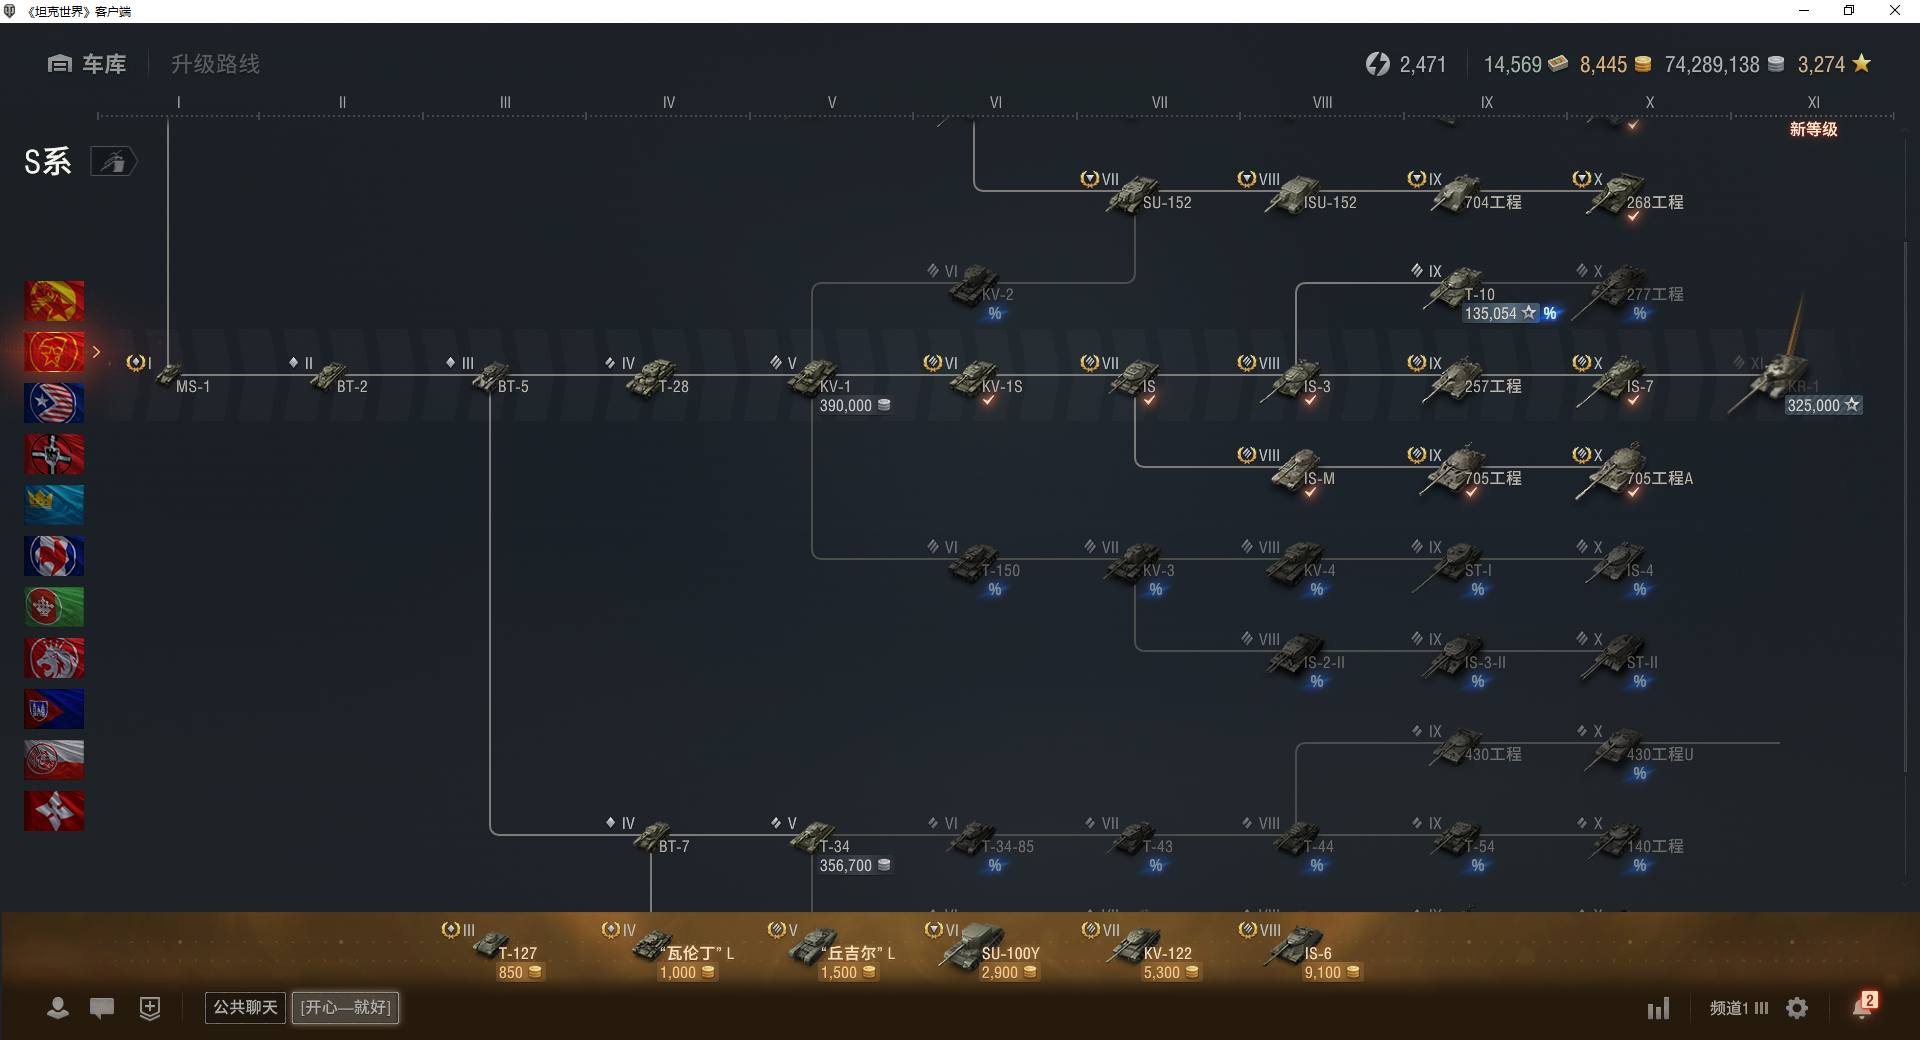This screenshot has width=1920, height=1040.
Task: Select the SU-152 tank destroyer
Action: click(x=1137, y=192)
